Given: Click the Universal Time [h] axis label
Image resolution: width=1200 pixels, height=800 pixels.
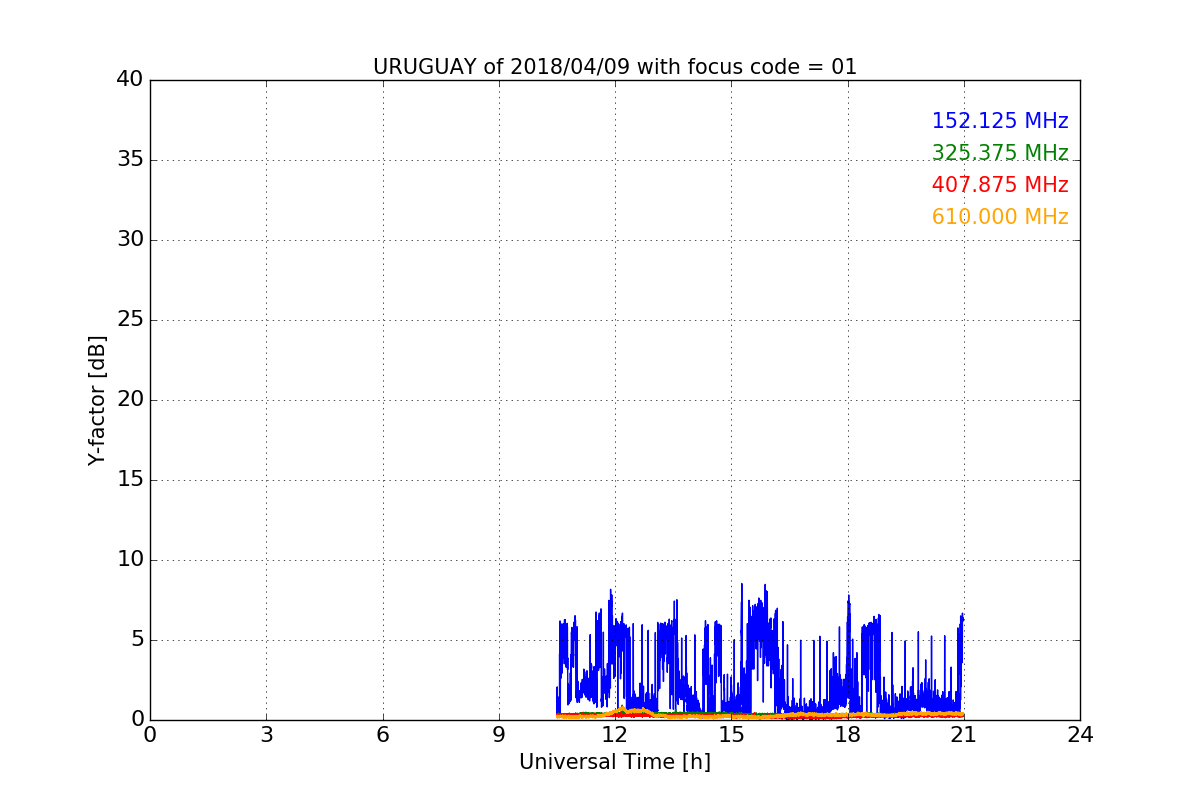Looking at the screenshot, I should [x=615, y=762].
